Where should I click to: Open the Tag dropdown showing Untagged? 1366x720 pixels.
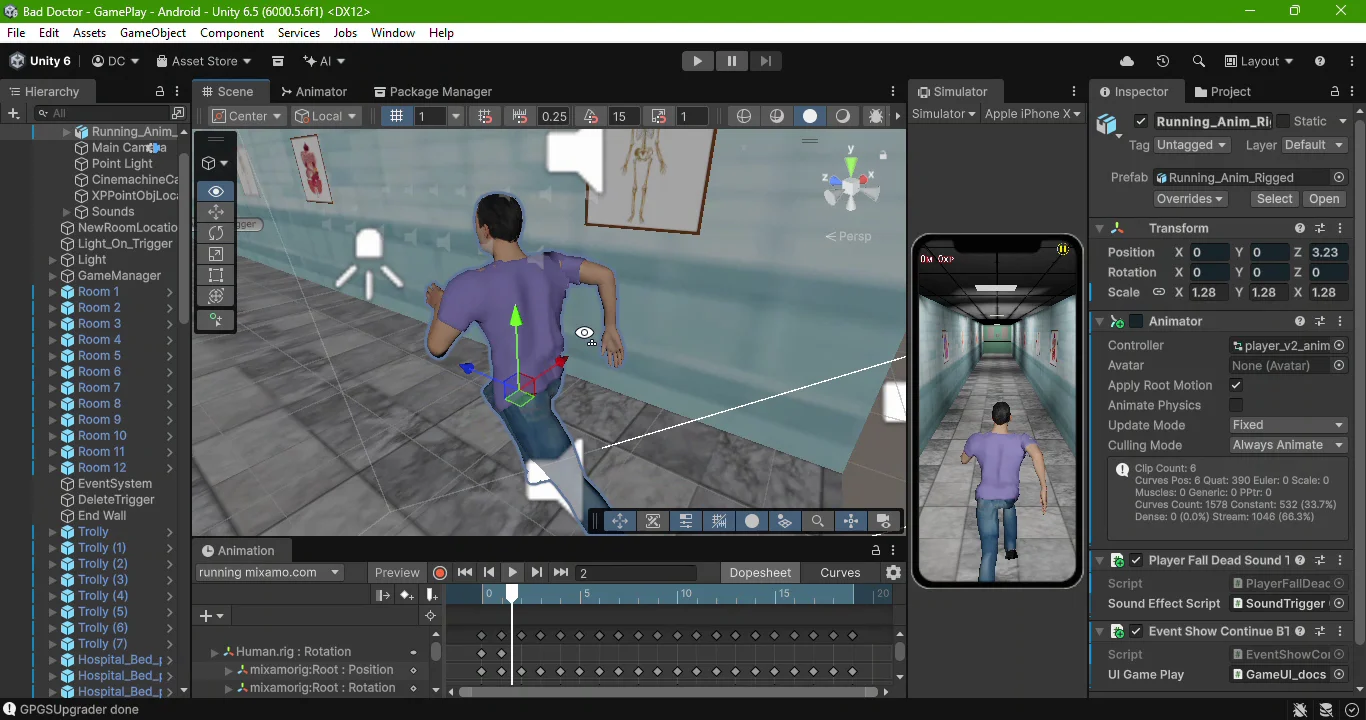pyautogui.click(x=1191, y=145)
